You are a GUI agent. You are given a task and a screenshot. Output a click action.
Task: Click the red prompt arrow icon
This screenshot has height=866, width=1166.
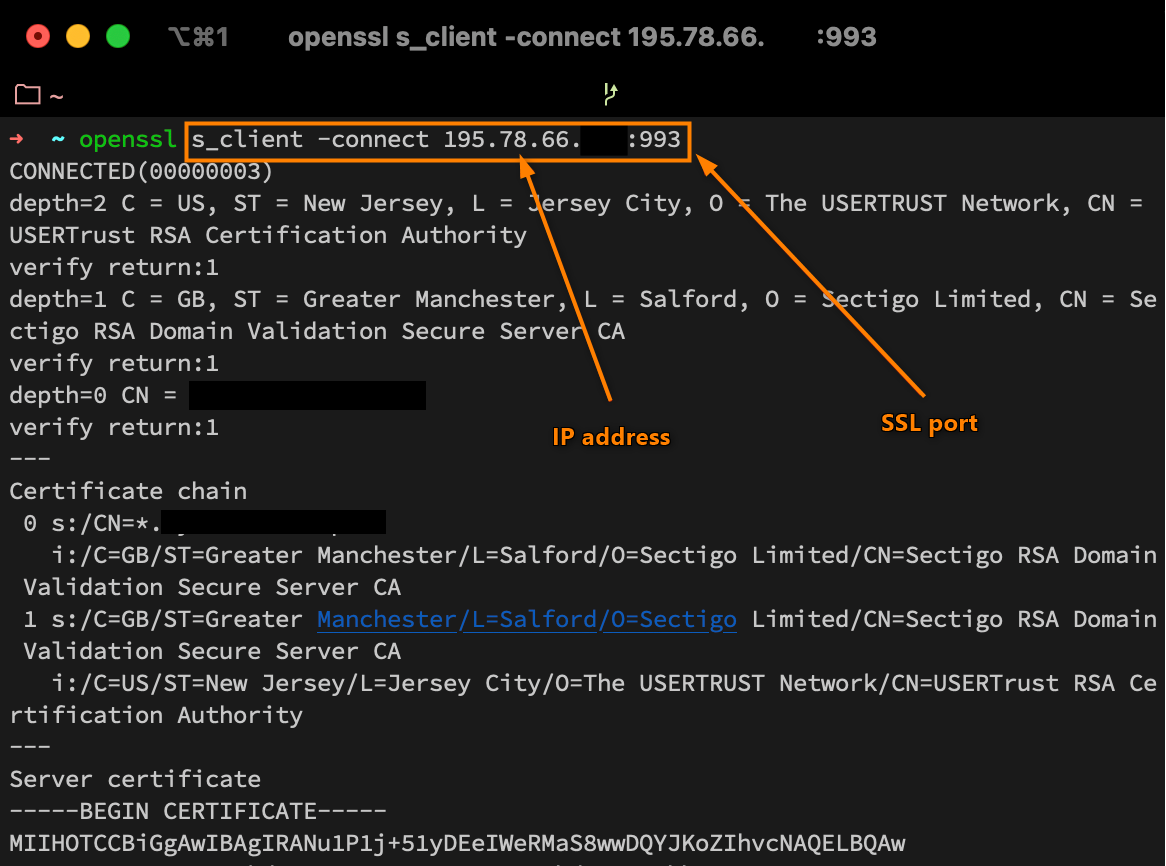point(16,139)
